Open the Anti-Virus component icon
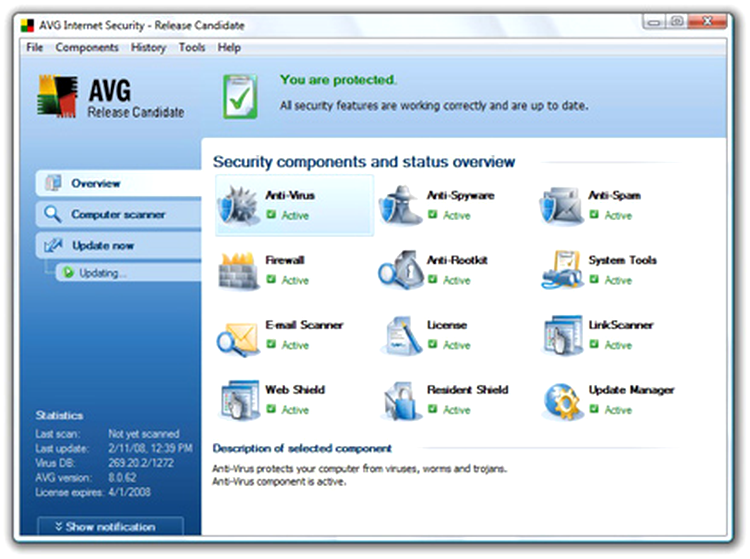Viewport: 750px width, 559px height. pyautogui.click(x=238, y=205)
